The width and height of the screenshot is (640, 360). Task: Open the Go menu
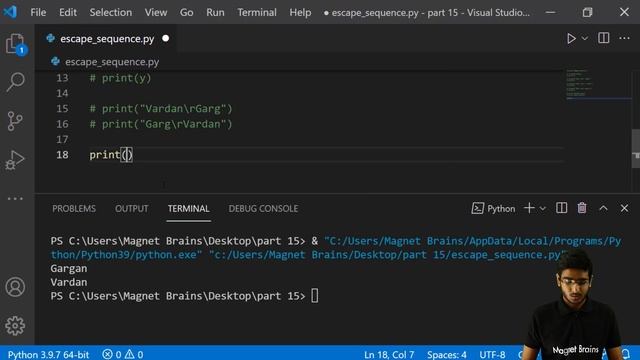coord(187,13)
